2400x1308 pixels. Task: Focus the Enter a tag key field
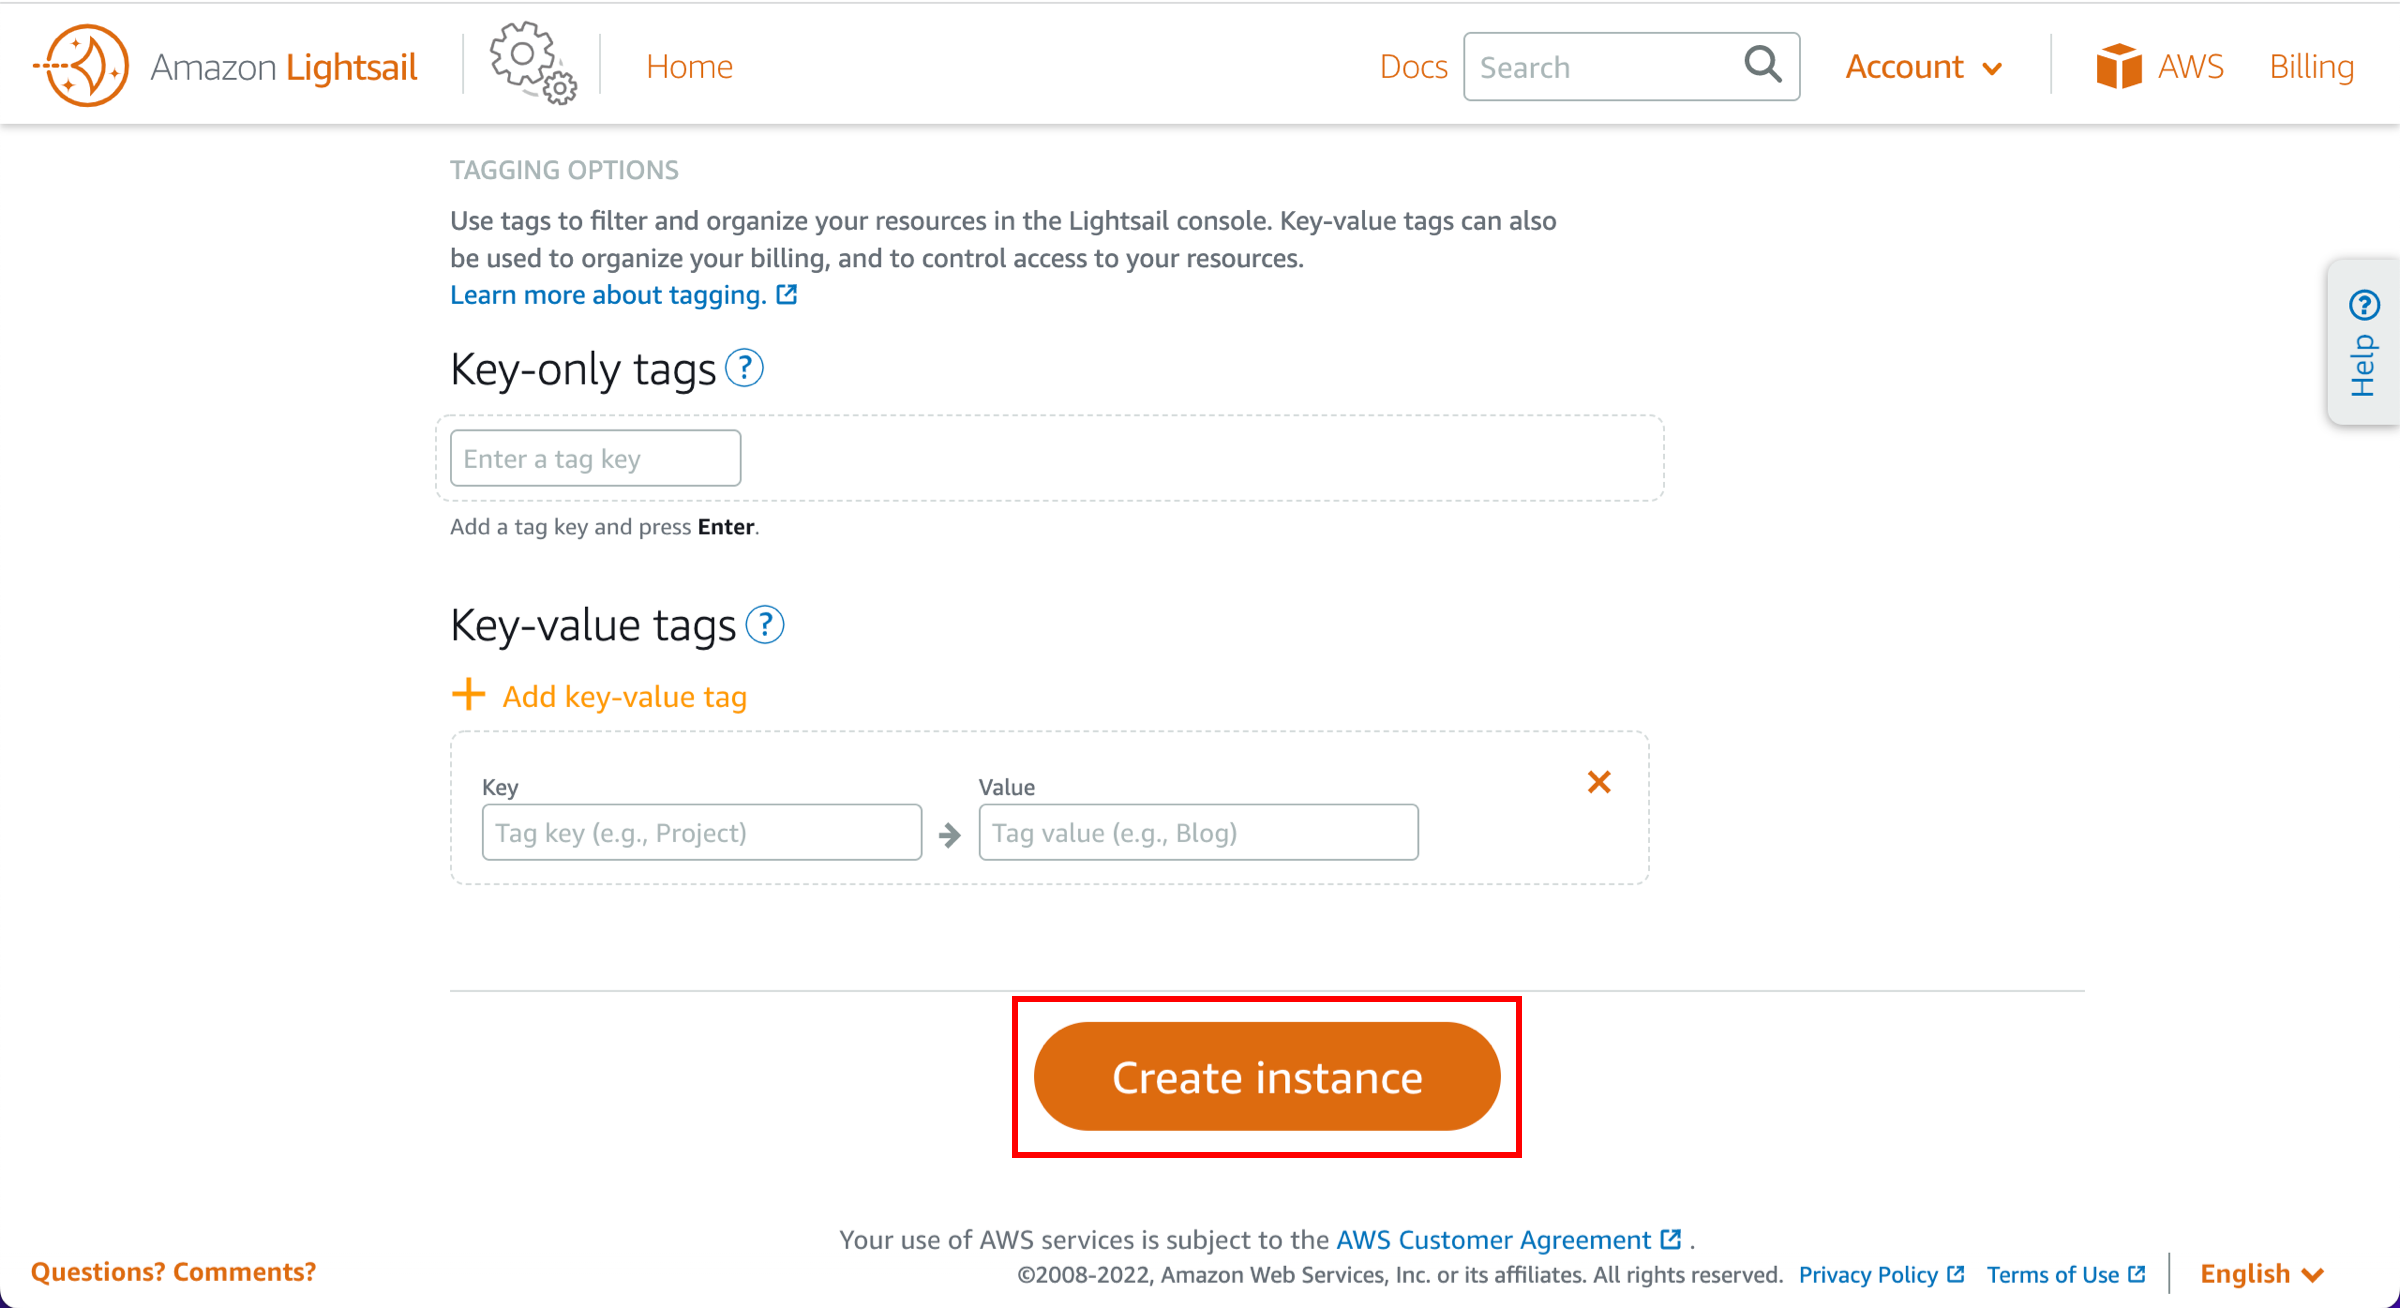(x=595, y=458)
